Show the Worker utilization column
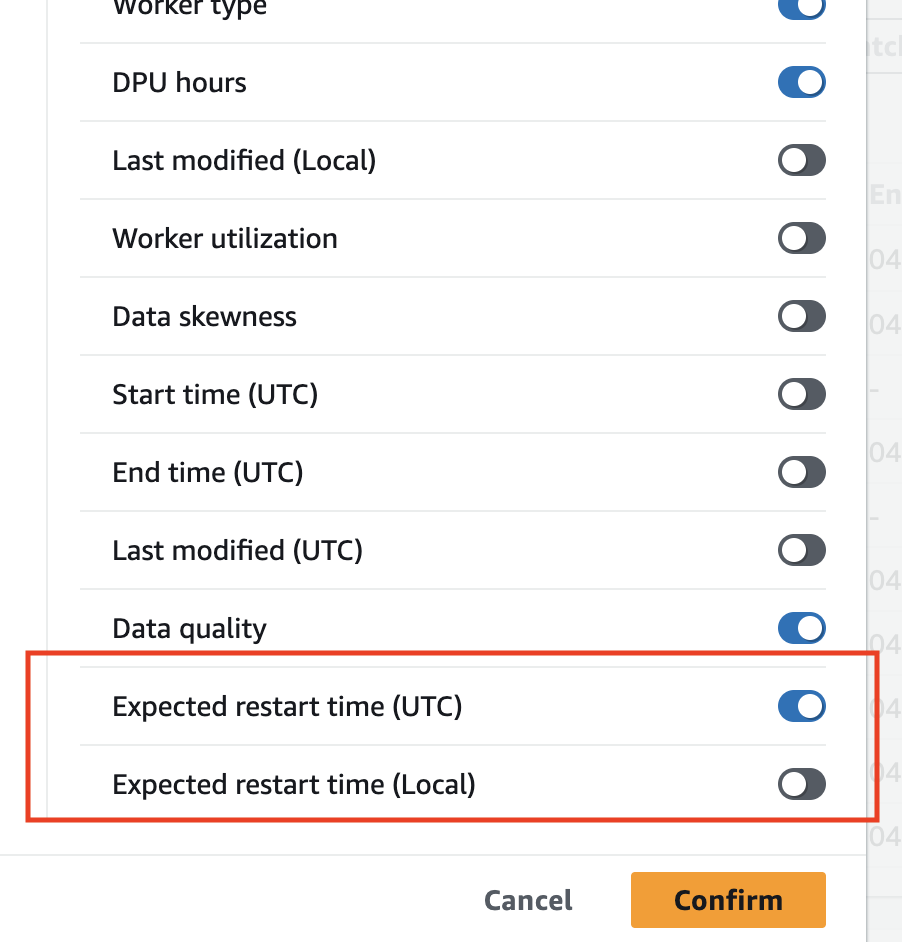The width and height of the screenshot is (902, 942). tap(801, 238)
